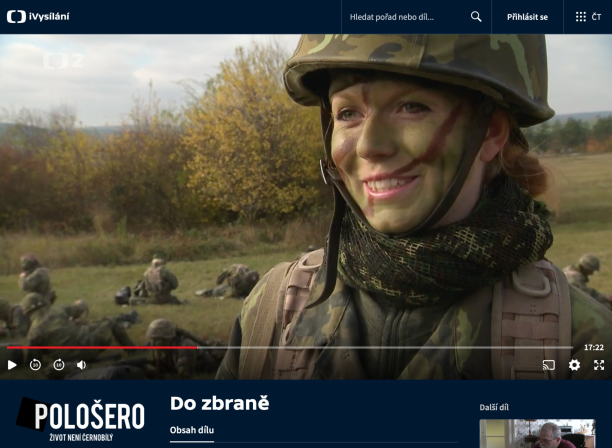
Task: Click the 'Další díl' heading
Action: 494,407
